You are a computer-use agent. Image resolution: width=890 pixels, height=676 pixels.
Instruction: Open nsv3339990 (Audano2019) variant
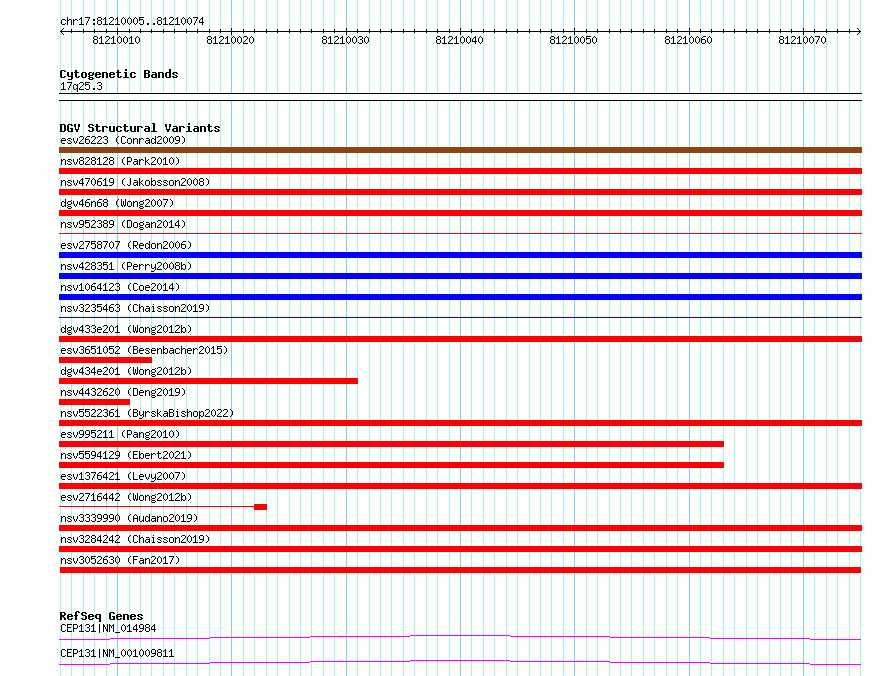pyautogui.click(x=129, y=518)
